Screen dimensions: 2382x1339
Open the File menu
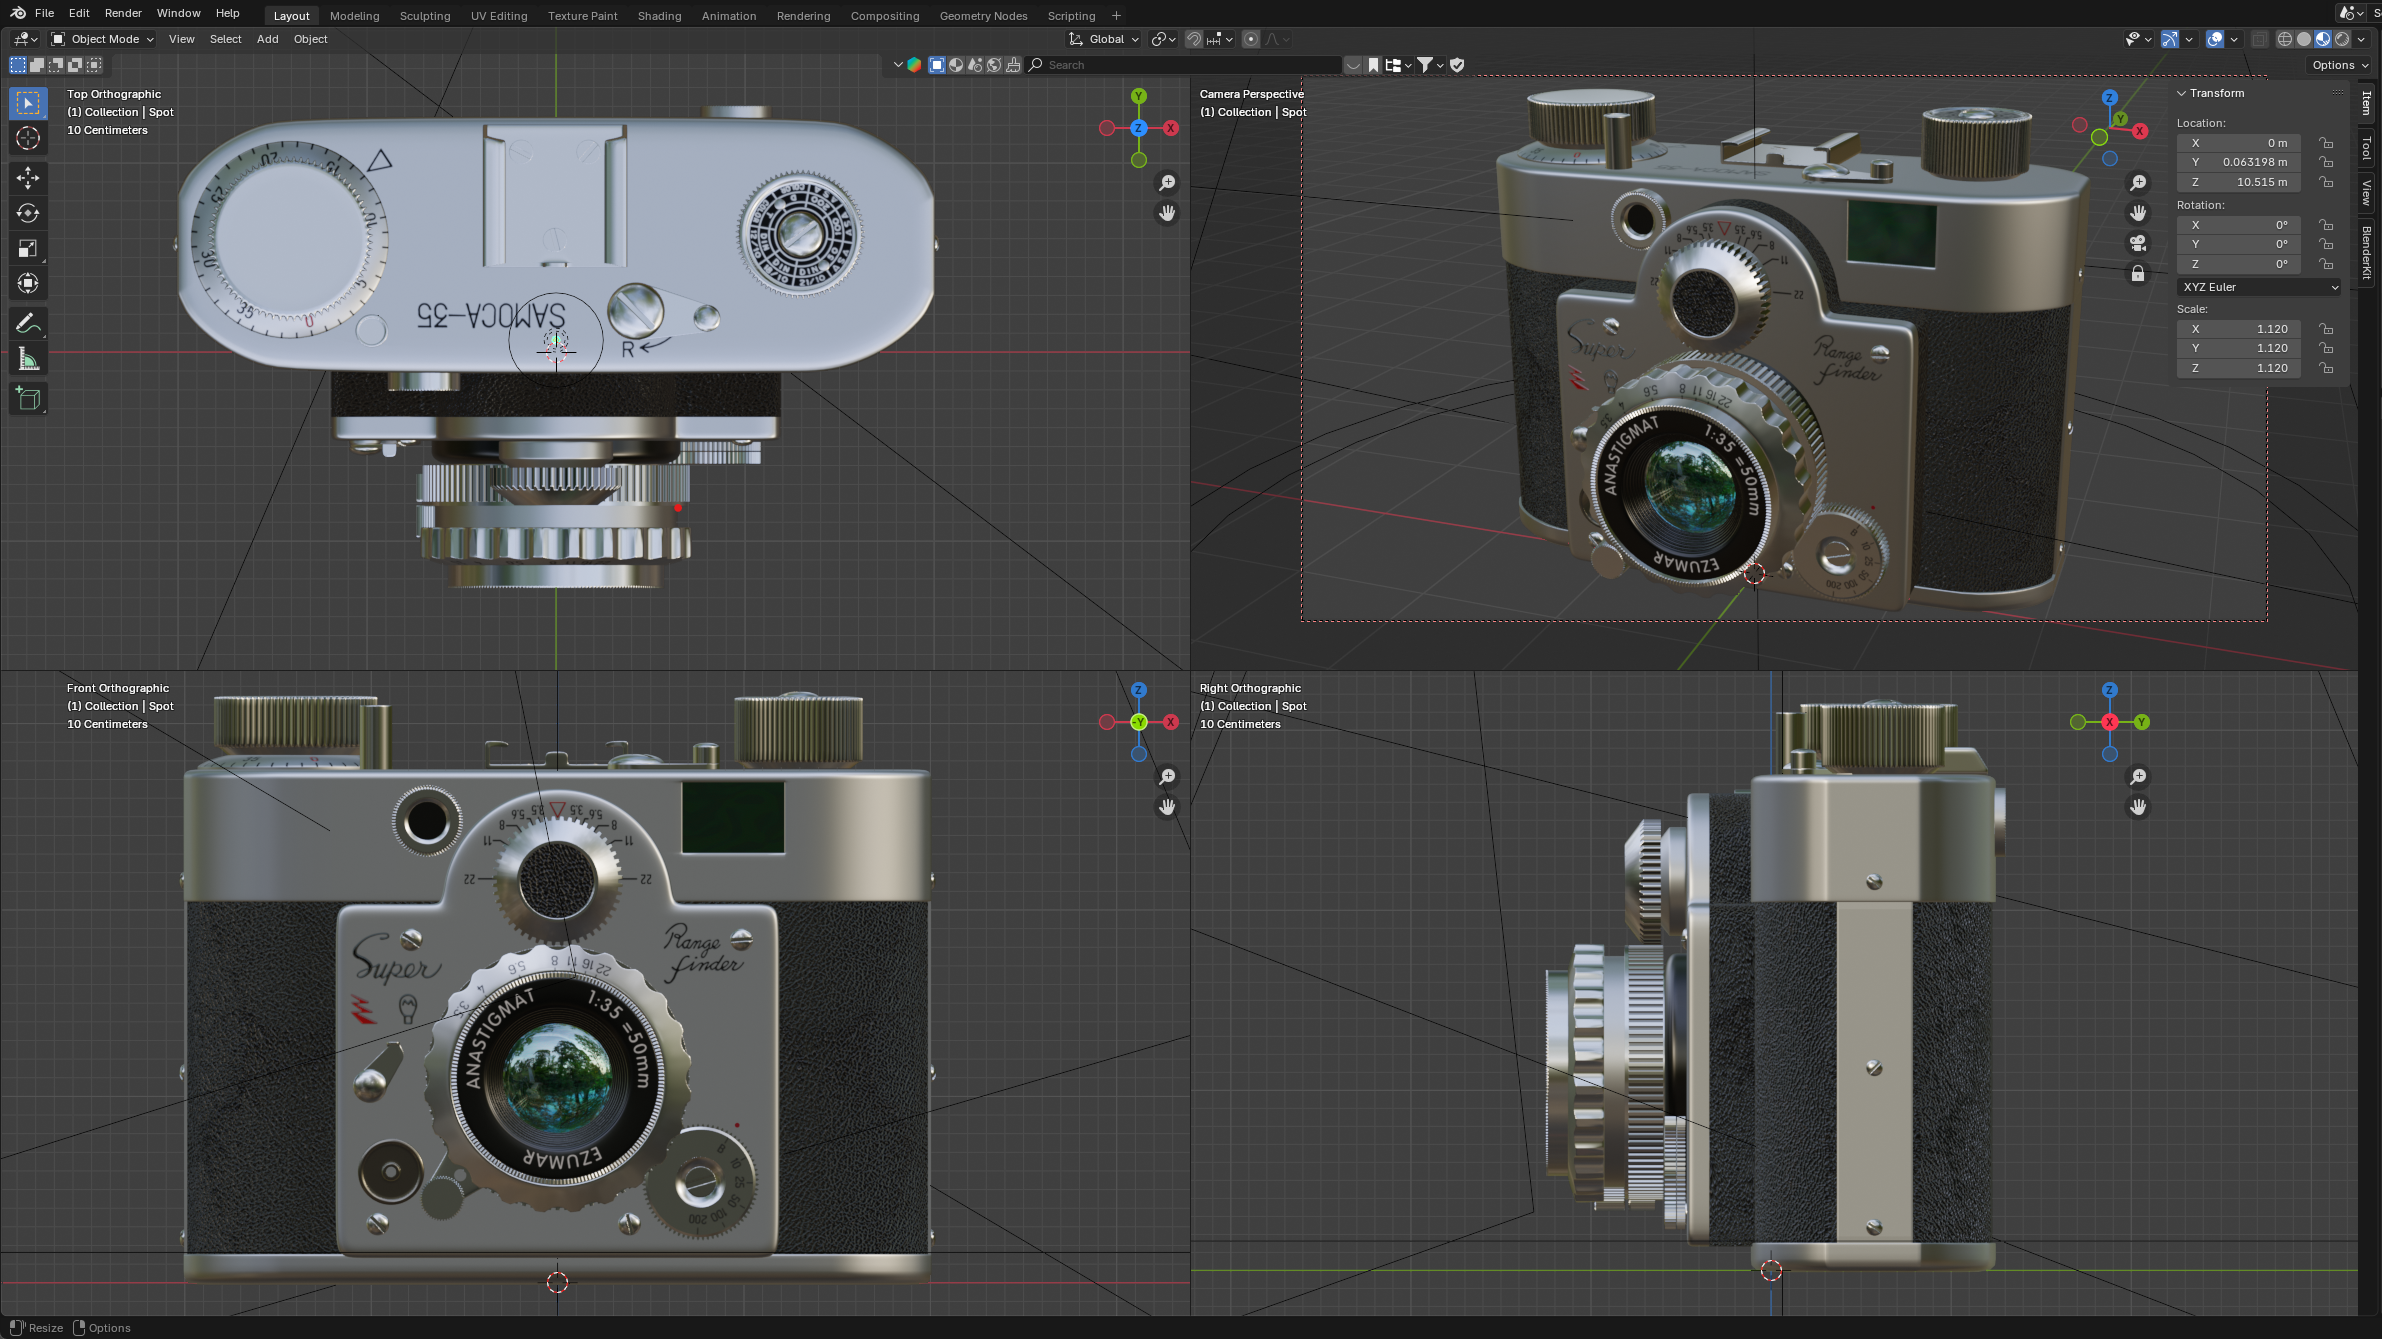(44, 13)
